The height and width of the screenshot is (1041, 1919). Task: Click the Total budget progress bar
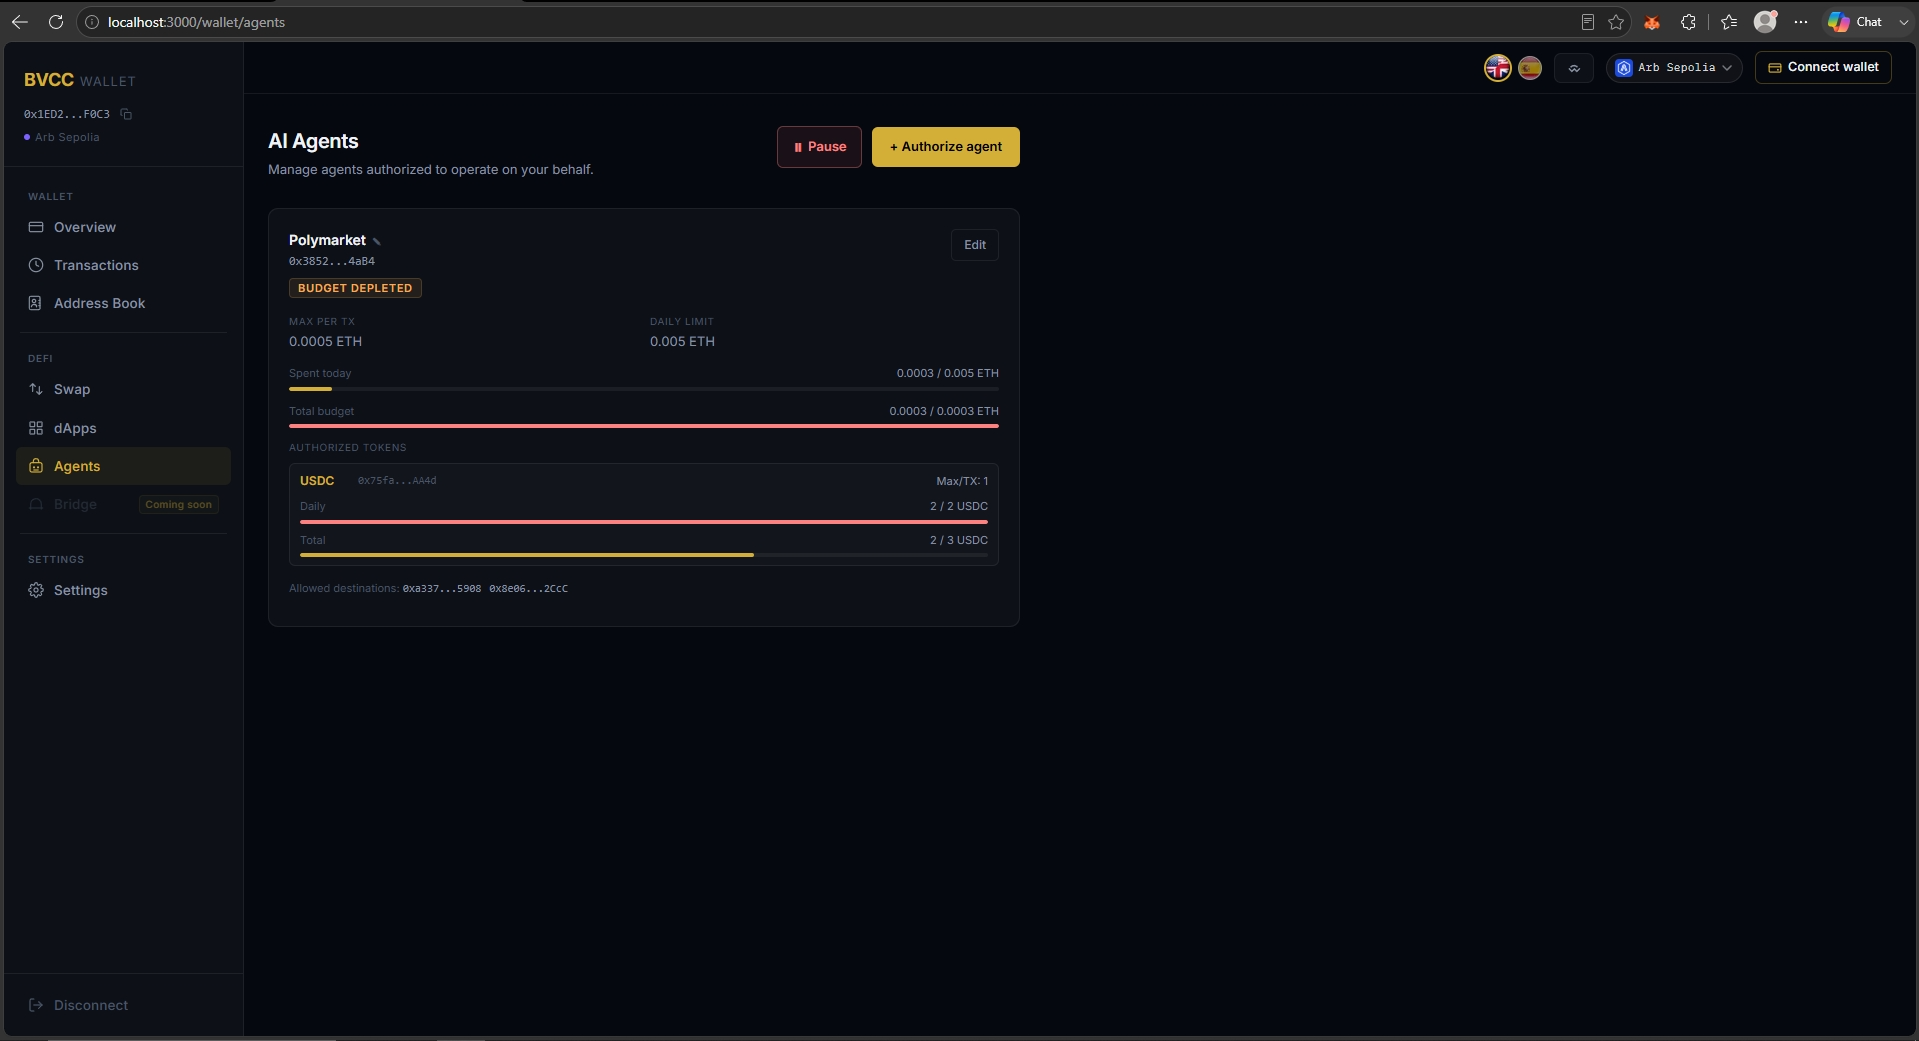(644, 426)
